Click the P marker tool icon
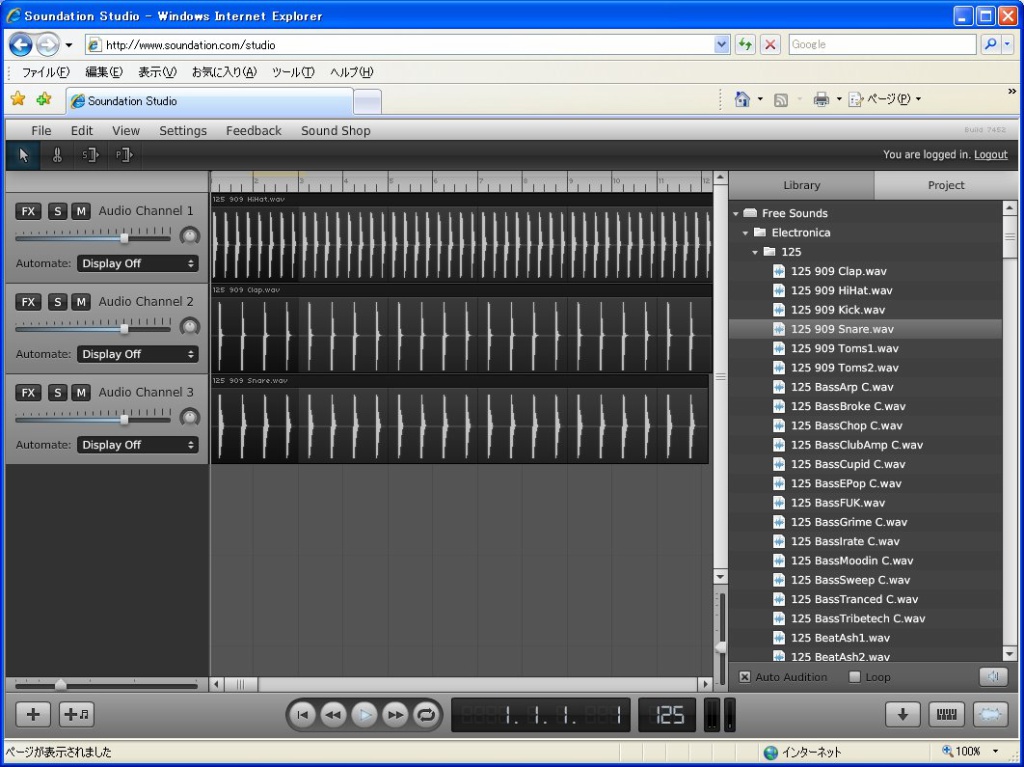 (x=123, y=155)
